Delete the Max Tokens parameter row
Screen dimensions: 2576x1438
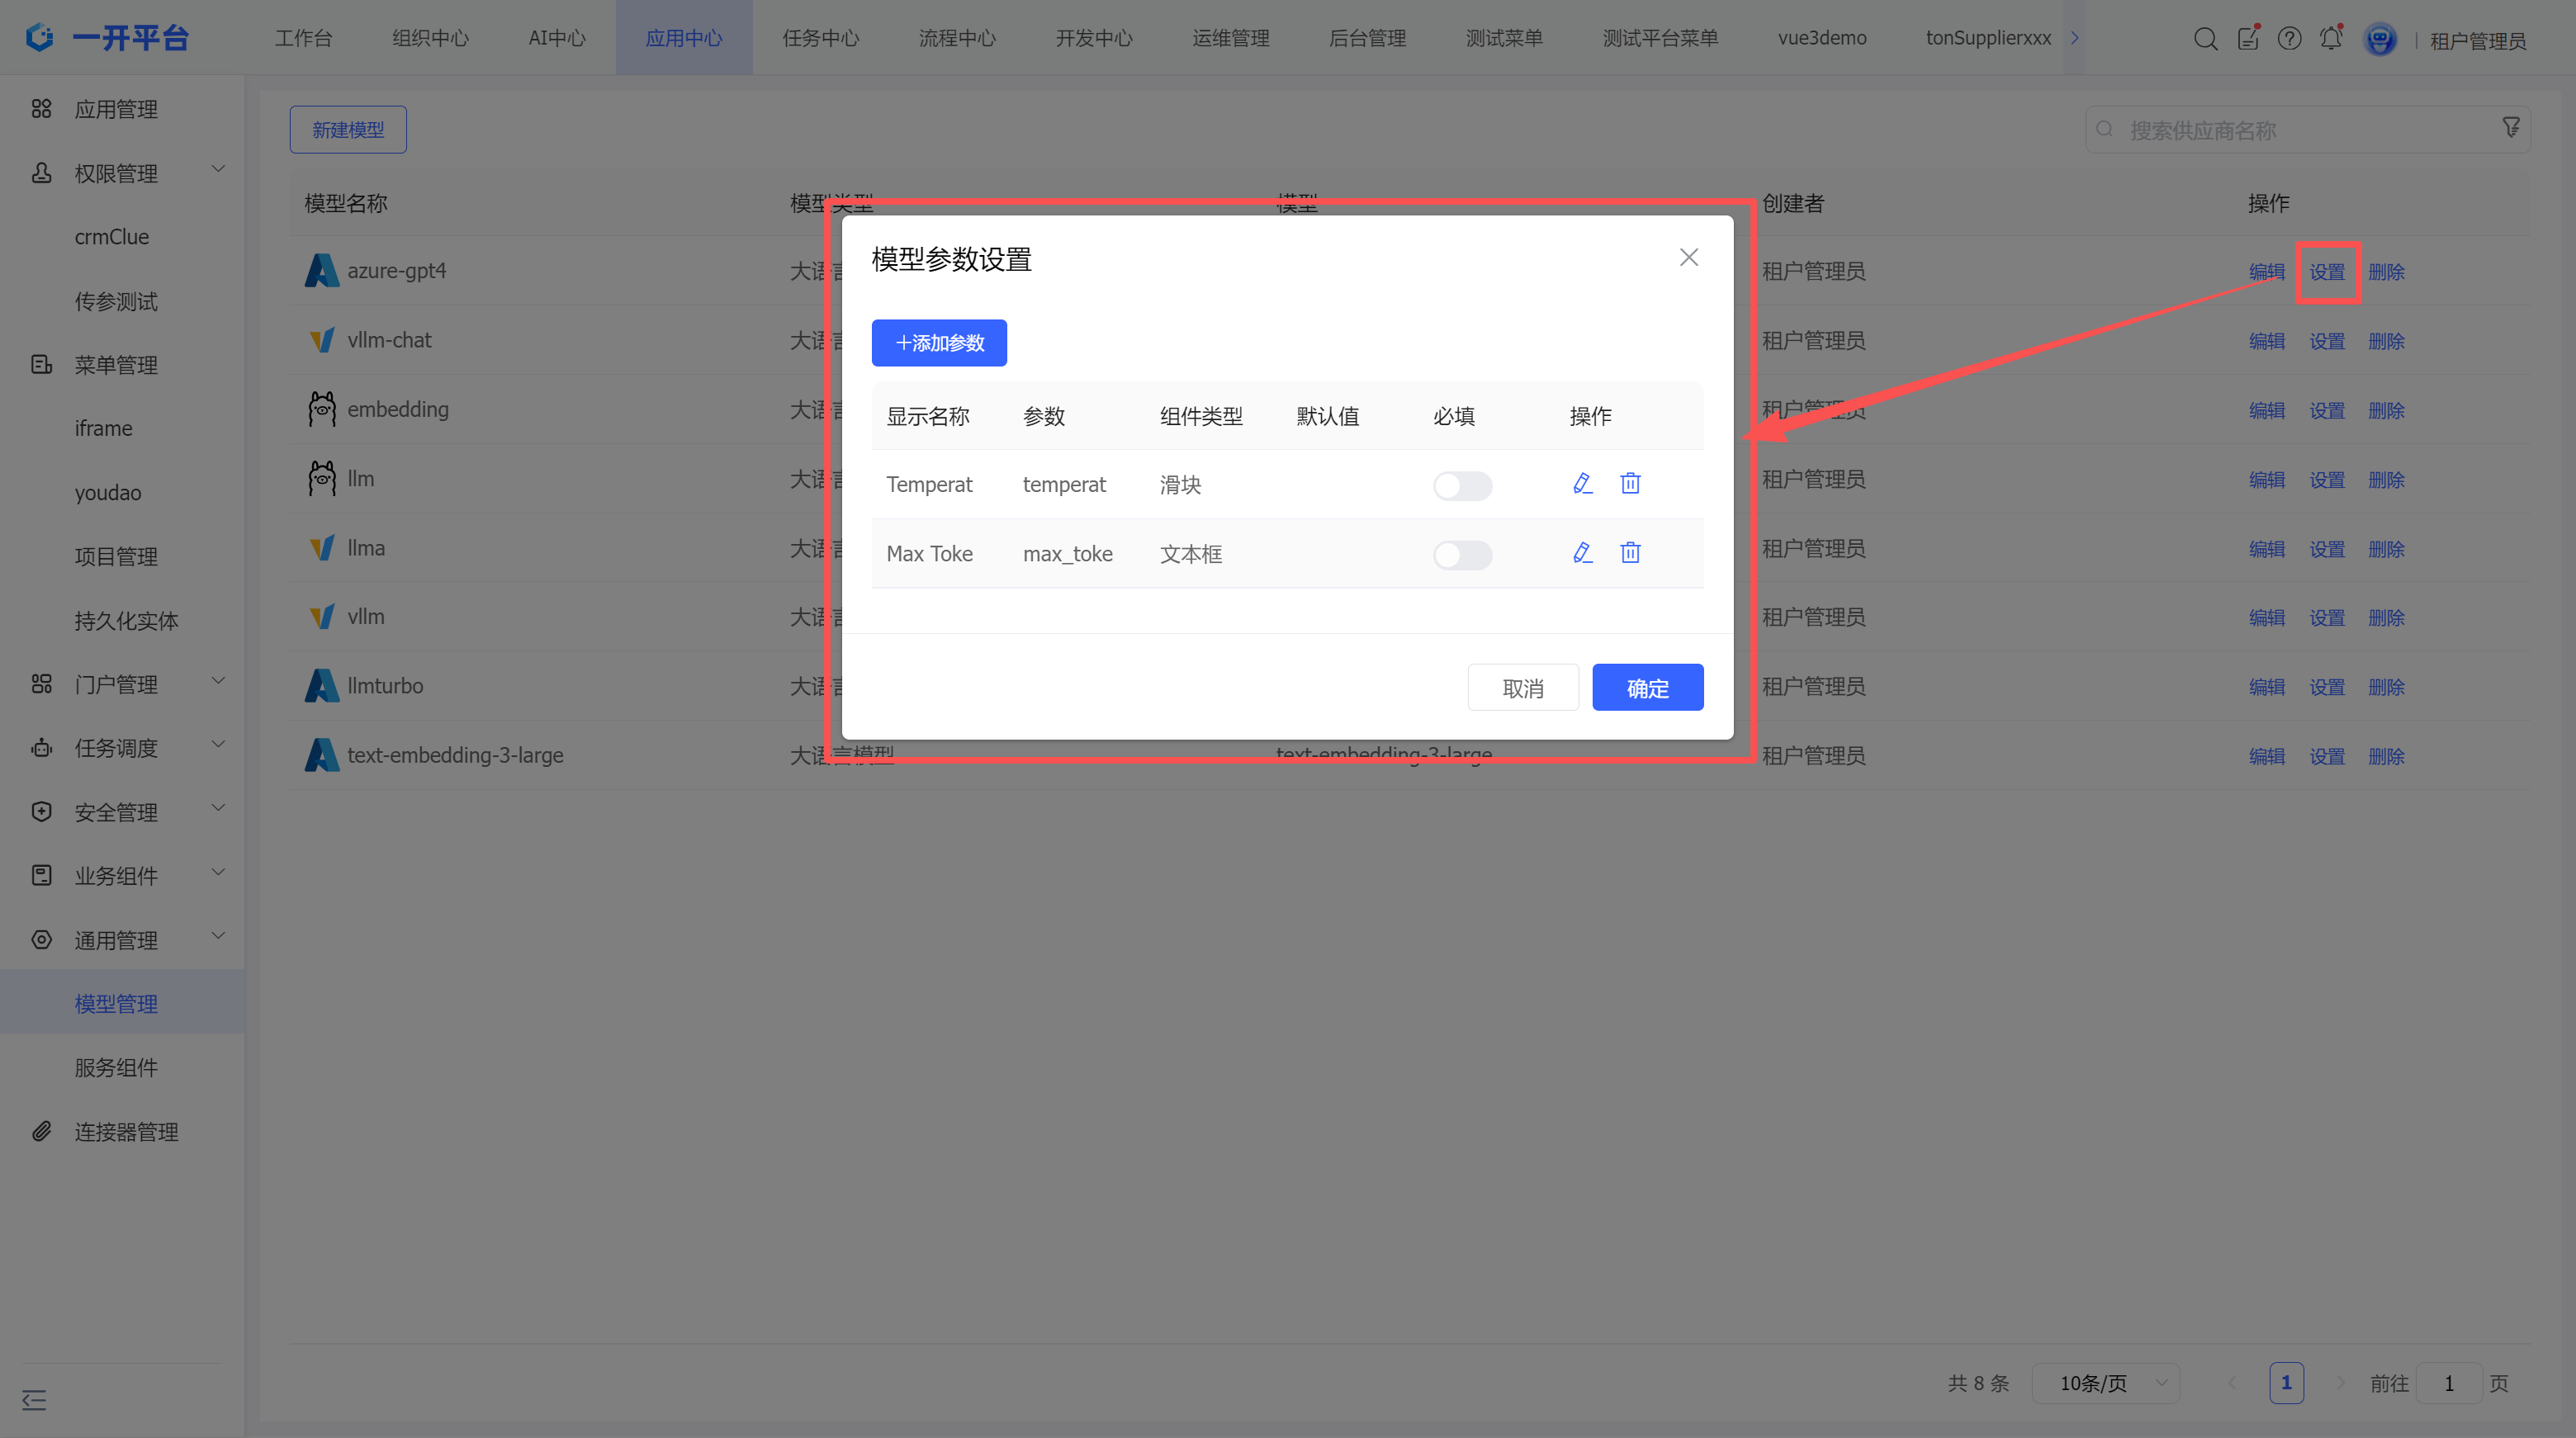pyautogui.click(x=1630, y=553)
